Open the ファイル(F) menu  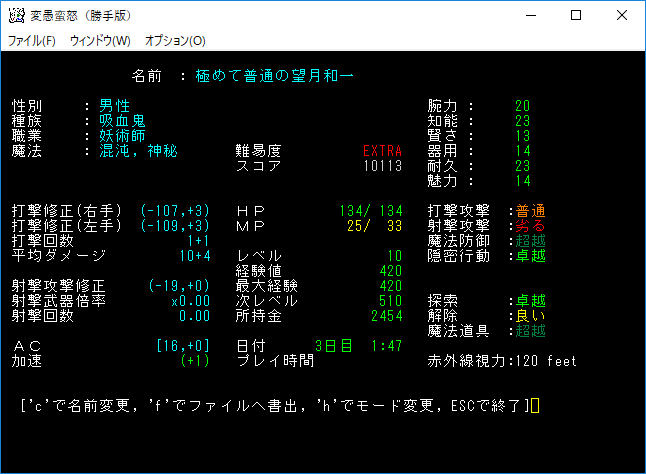coord(32,41)
